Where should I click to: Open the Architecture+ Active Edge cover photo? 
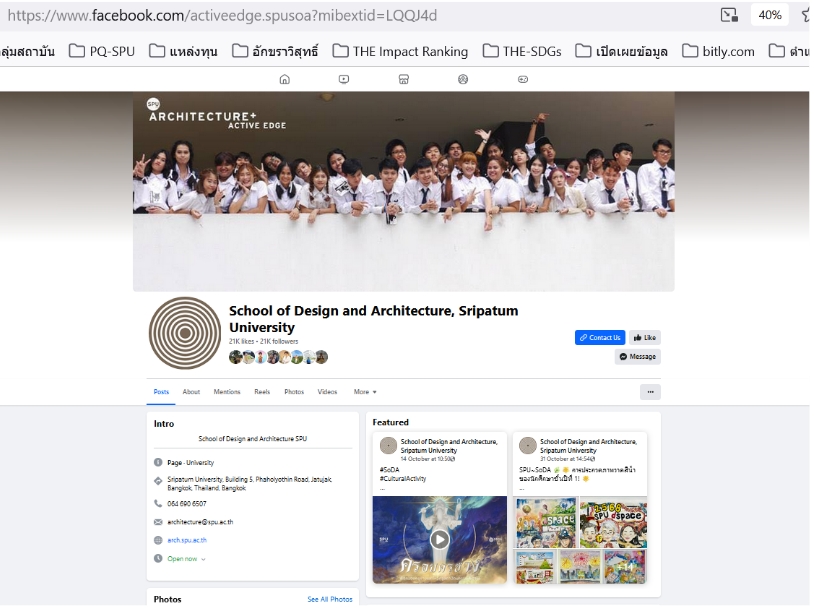[404, 192]
